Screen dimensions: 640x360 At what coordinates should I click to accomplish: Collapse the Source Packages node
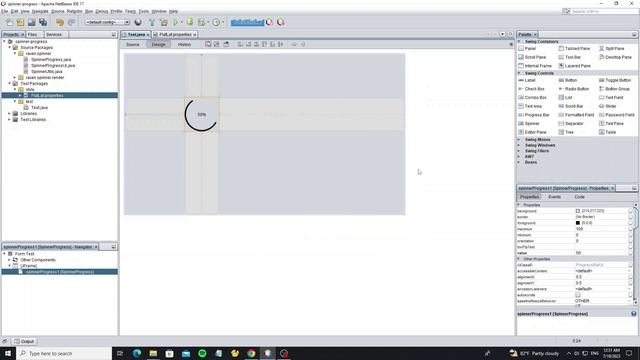pos(10,48)
